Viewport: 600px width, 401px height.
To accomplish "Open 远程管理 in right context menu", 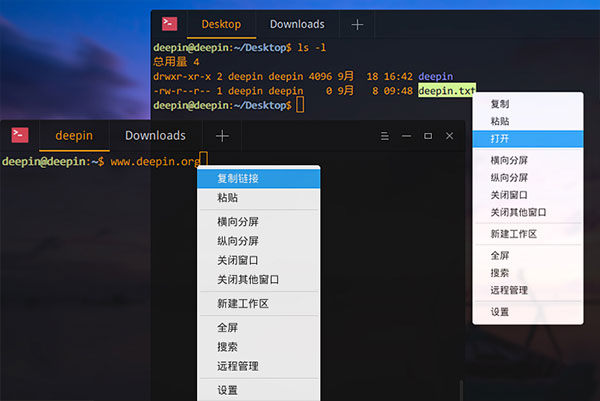I will click(528, 290).
